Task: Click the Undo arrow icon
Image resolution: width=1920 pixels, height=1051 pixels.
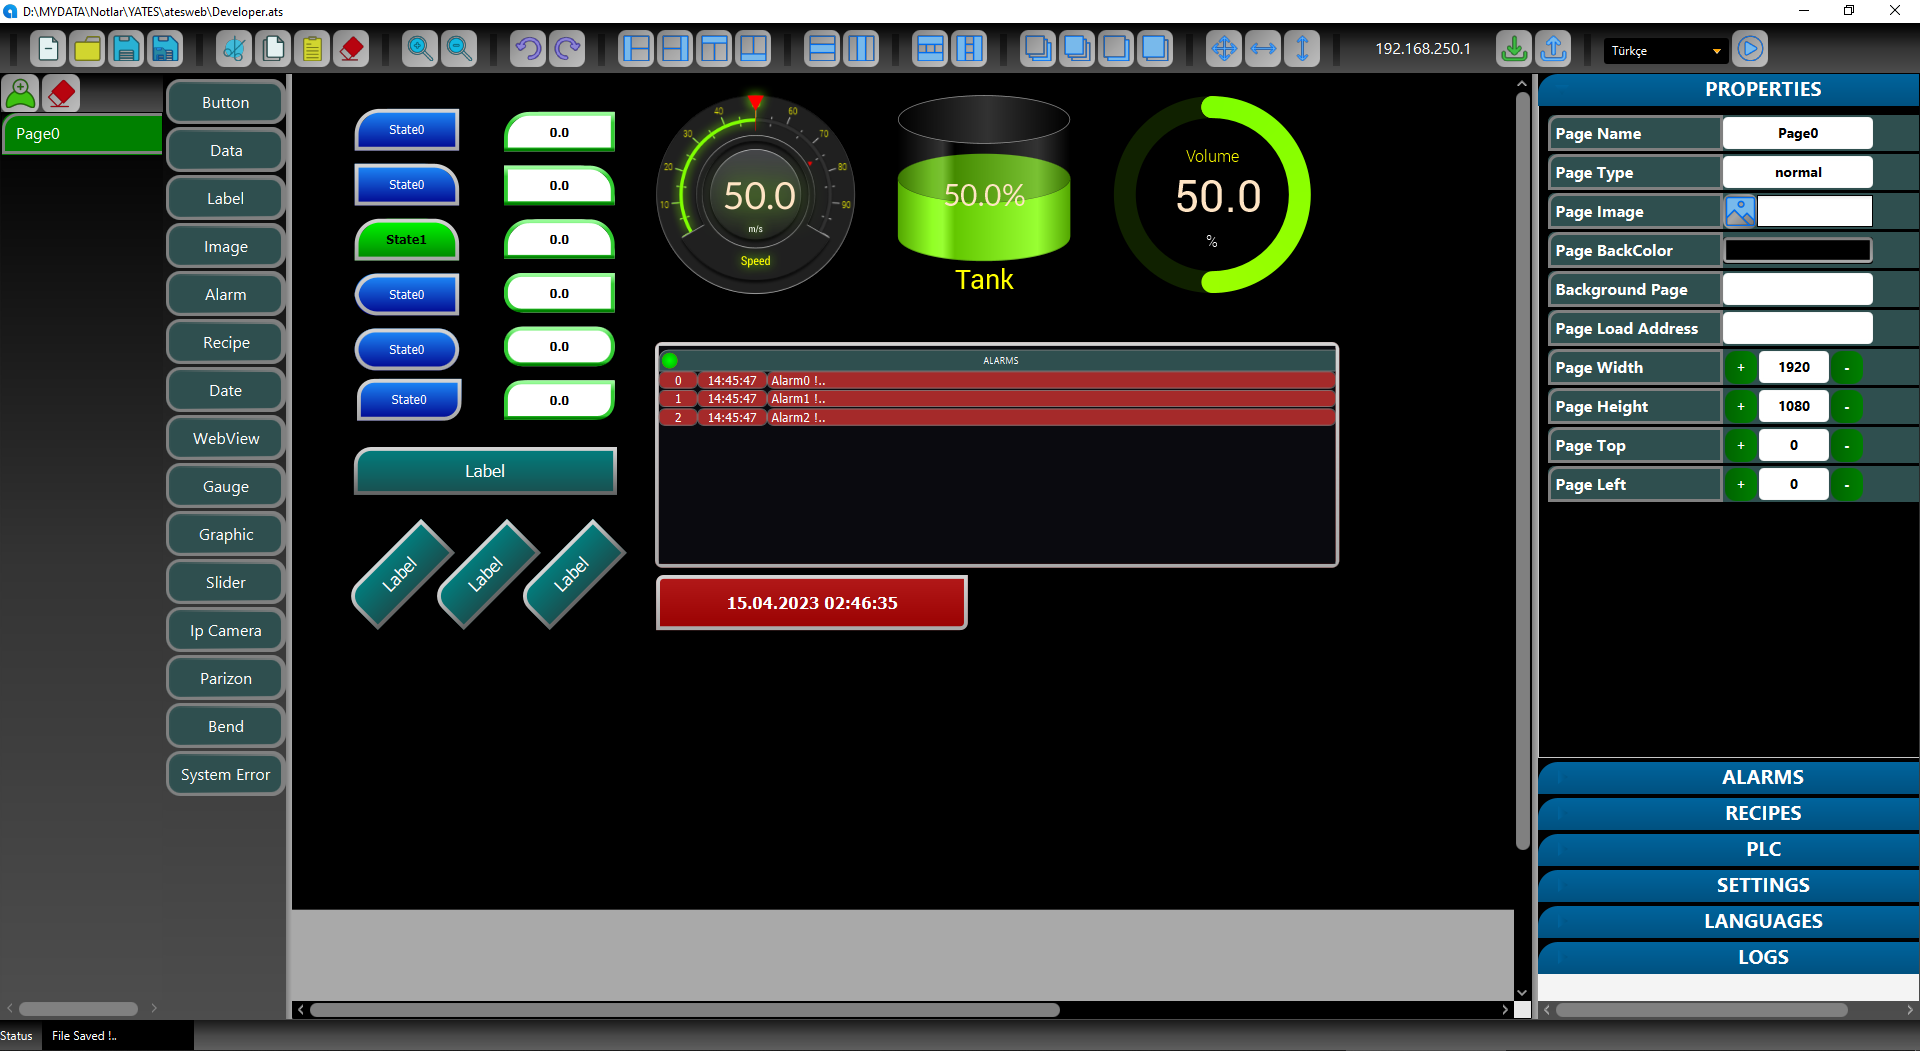Action: tap(528, 49)
